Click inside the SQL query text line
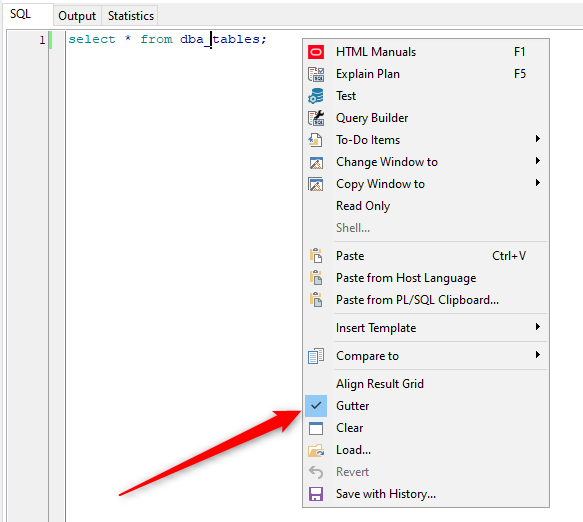This screenshot has width=583, height=522. coord(167,39)
